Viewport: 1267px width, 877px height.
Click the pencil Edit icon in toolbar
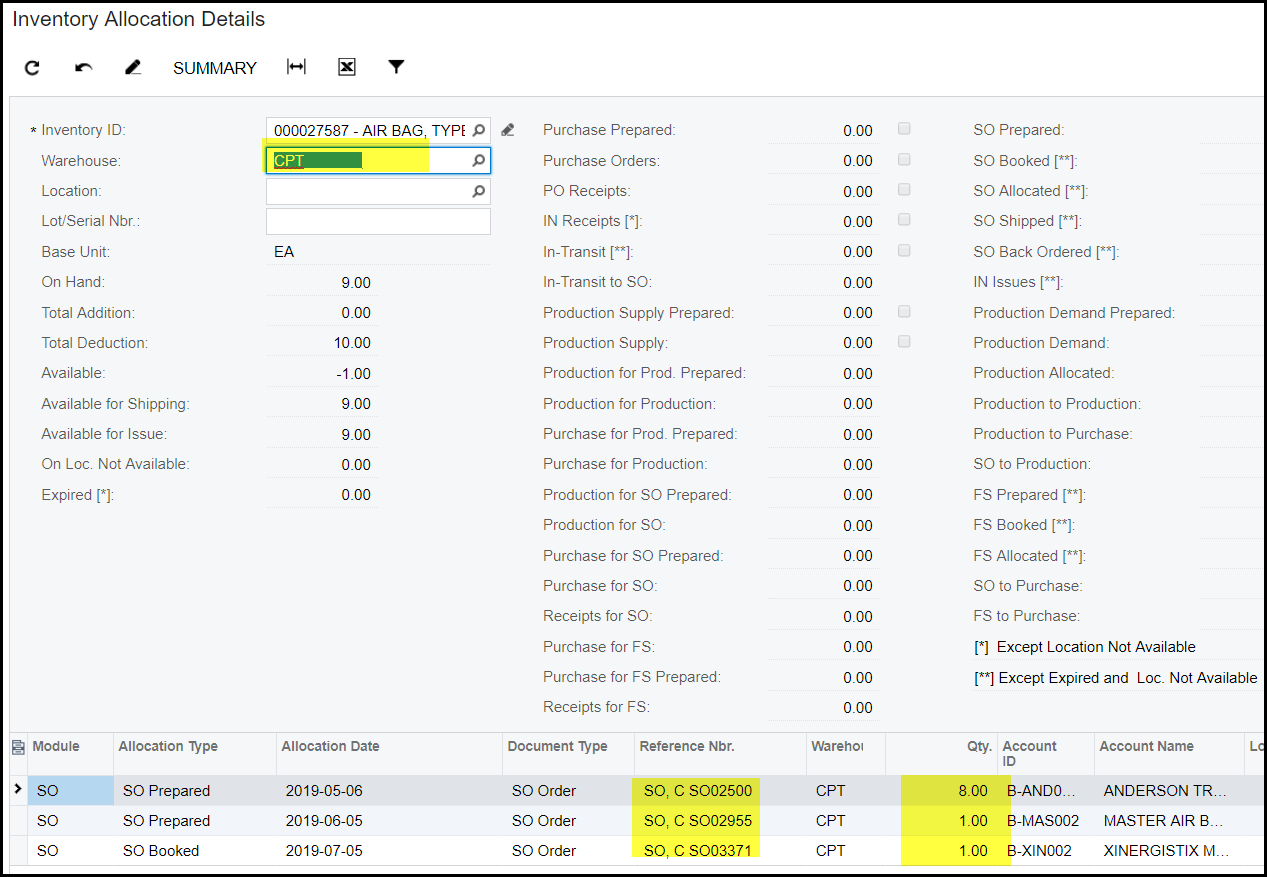tap(133, 68)
